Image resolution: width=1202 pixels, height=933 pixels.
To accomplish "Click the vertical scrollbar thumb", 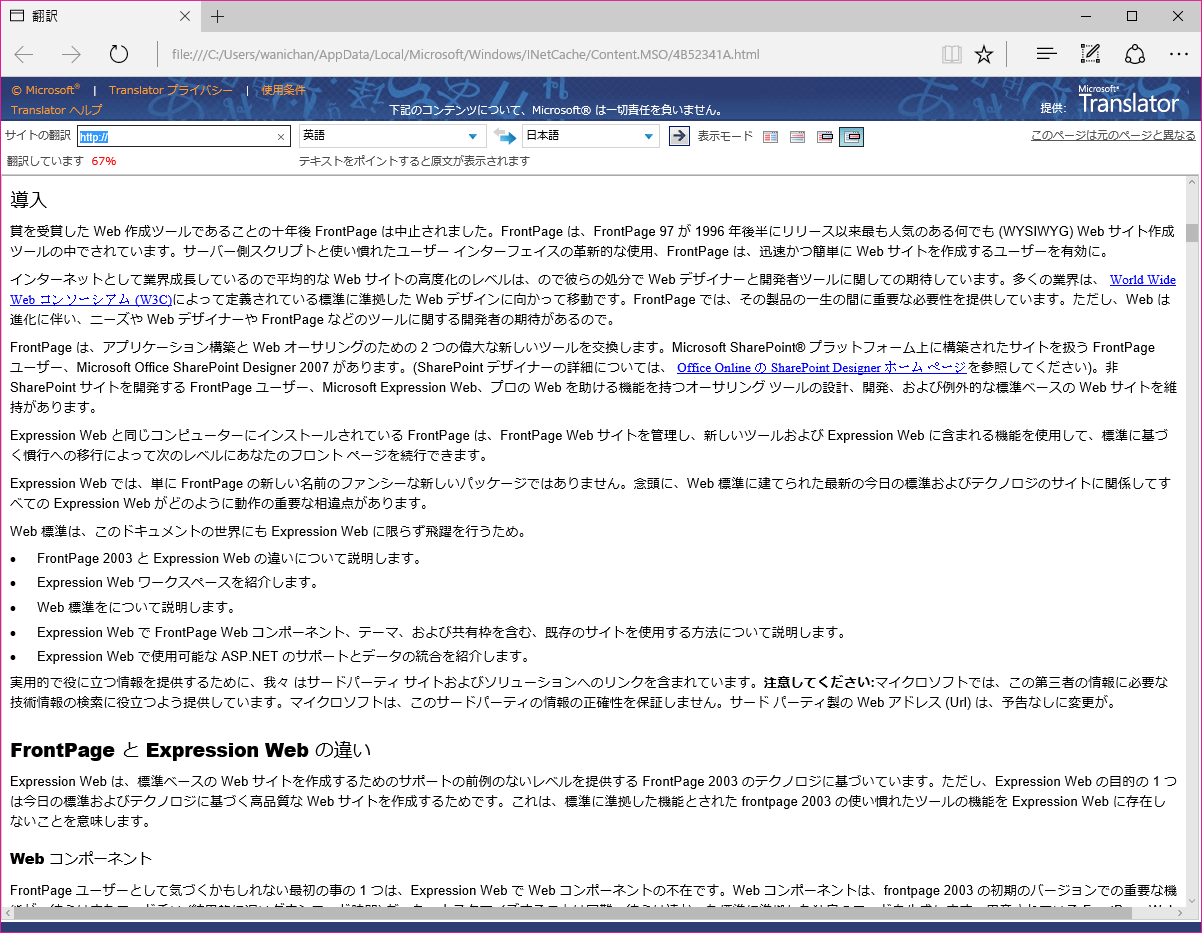I will [x=1192, y=233].
